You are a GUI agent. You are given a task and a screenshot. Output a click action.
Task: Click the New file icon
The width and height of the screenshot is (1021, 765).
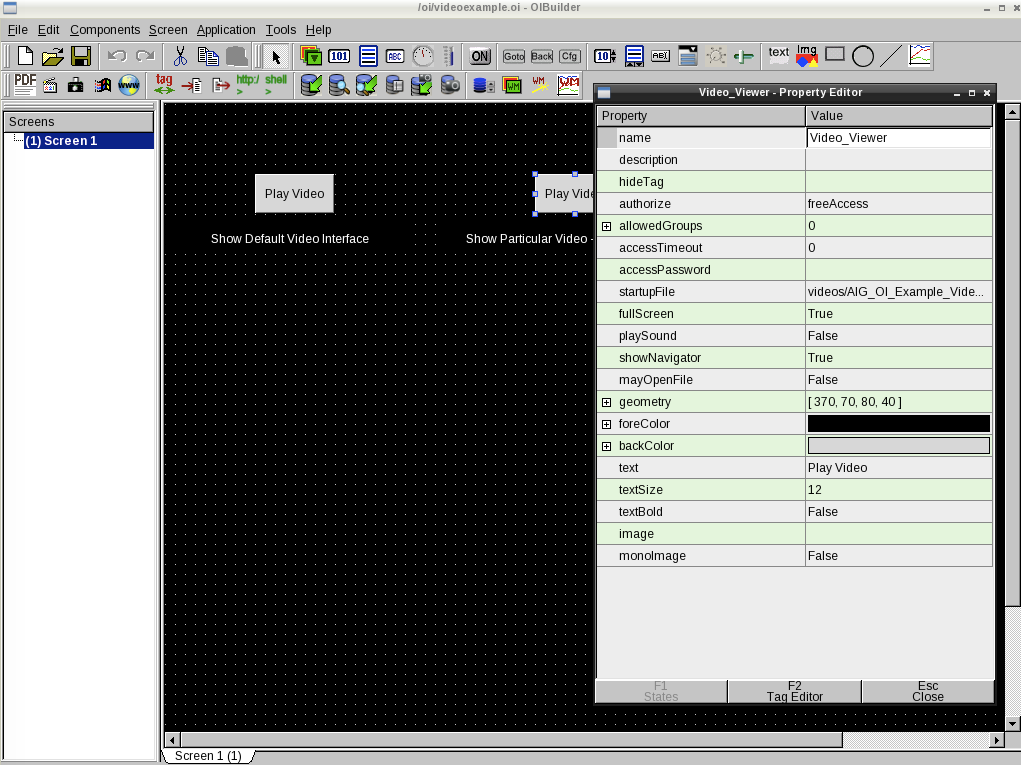(25, 56)
